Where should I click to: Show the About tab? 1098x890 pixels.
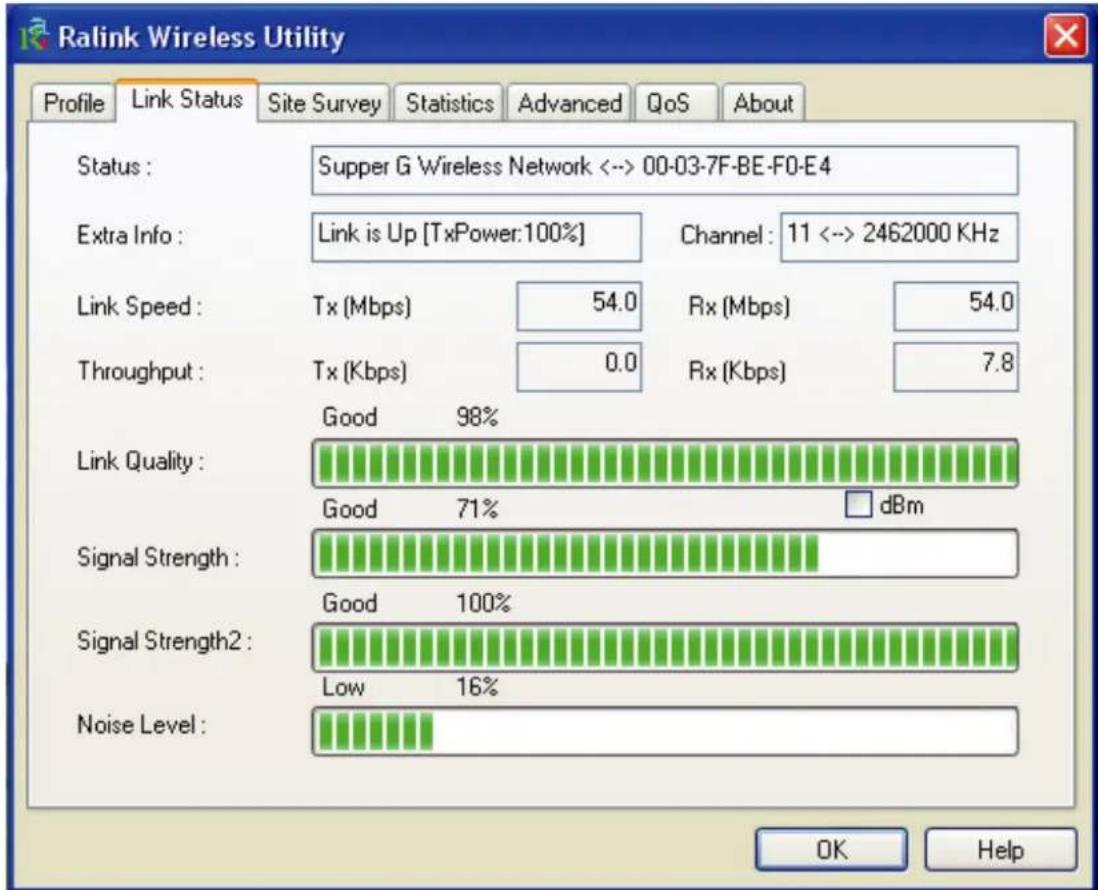tap(763, 103)
